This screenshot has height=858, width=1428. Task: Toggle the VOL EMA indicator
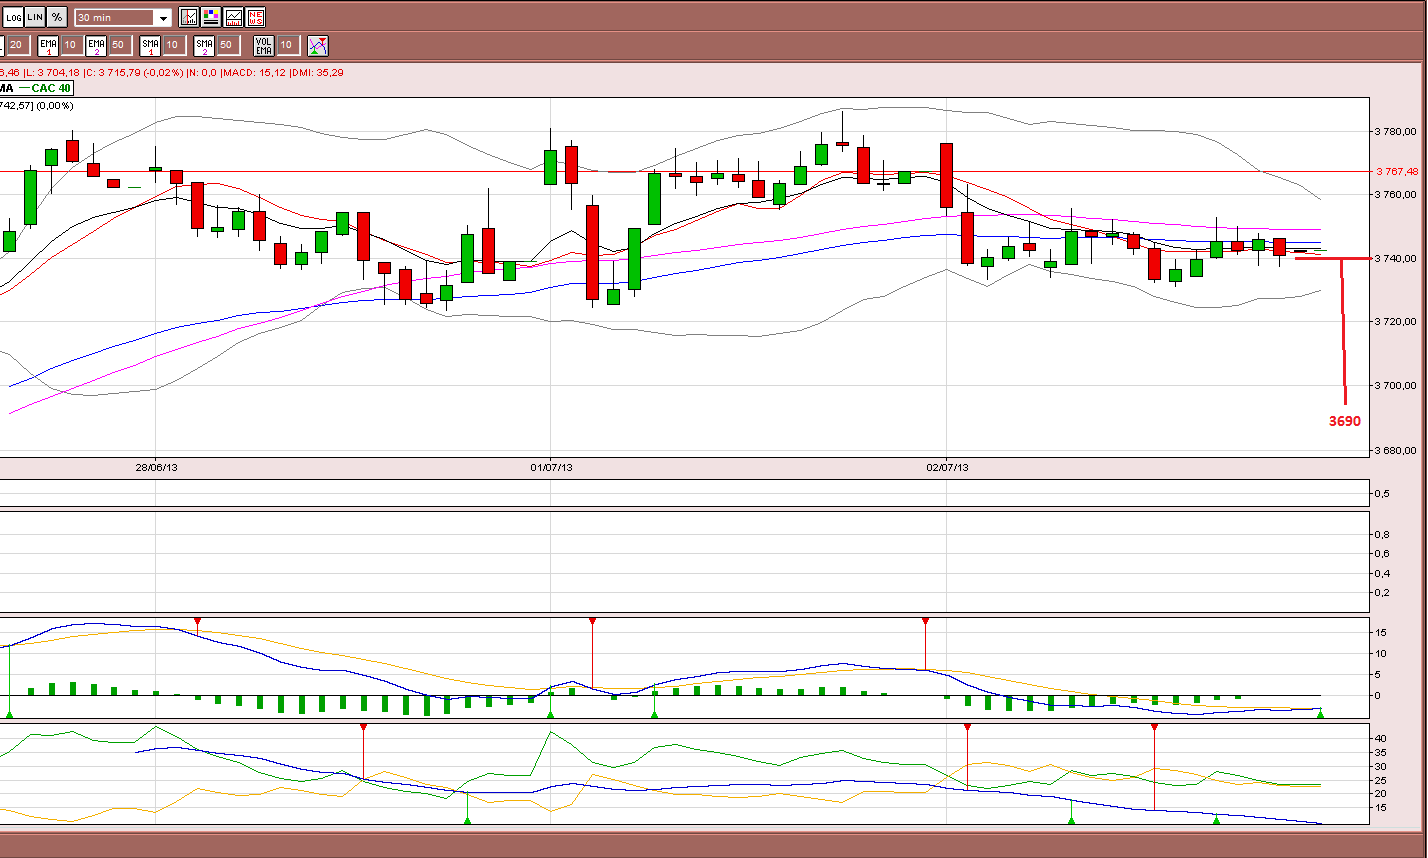264,45
